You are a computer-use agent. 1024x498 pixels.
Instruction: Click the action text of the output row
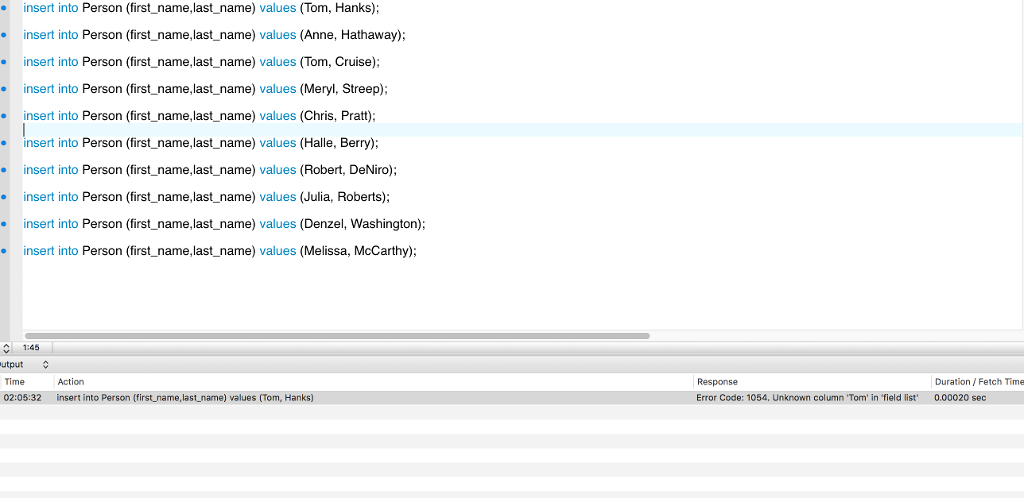(x=185, y=397)
